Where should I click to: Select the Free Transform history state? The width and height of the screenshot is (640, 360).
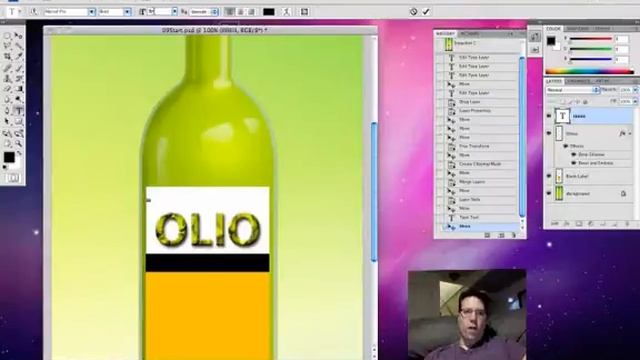pos(481,146)
